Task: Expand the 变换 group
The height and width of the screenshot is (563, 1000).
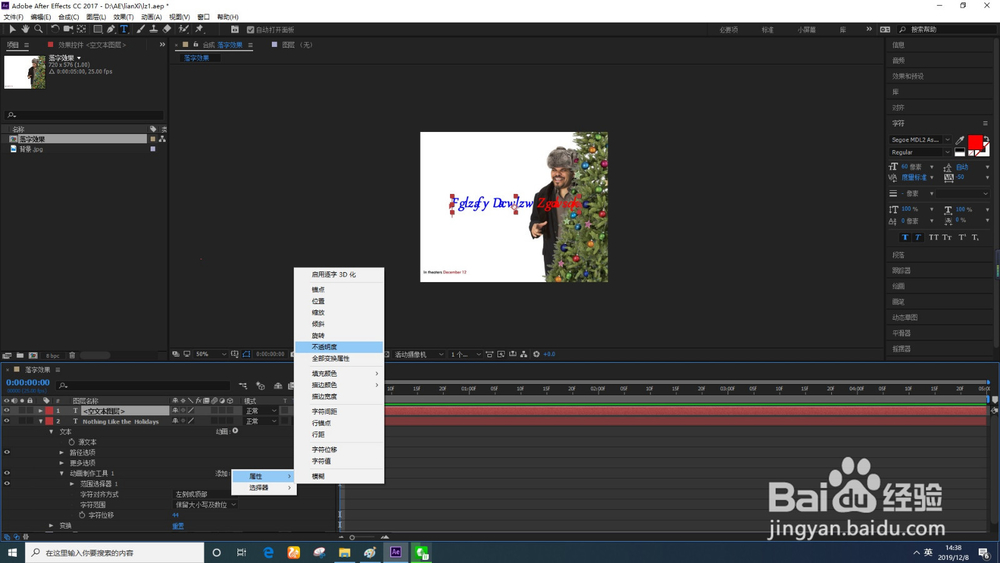Action: [x=52, y=525]
